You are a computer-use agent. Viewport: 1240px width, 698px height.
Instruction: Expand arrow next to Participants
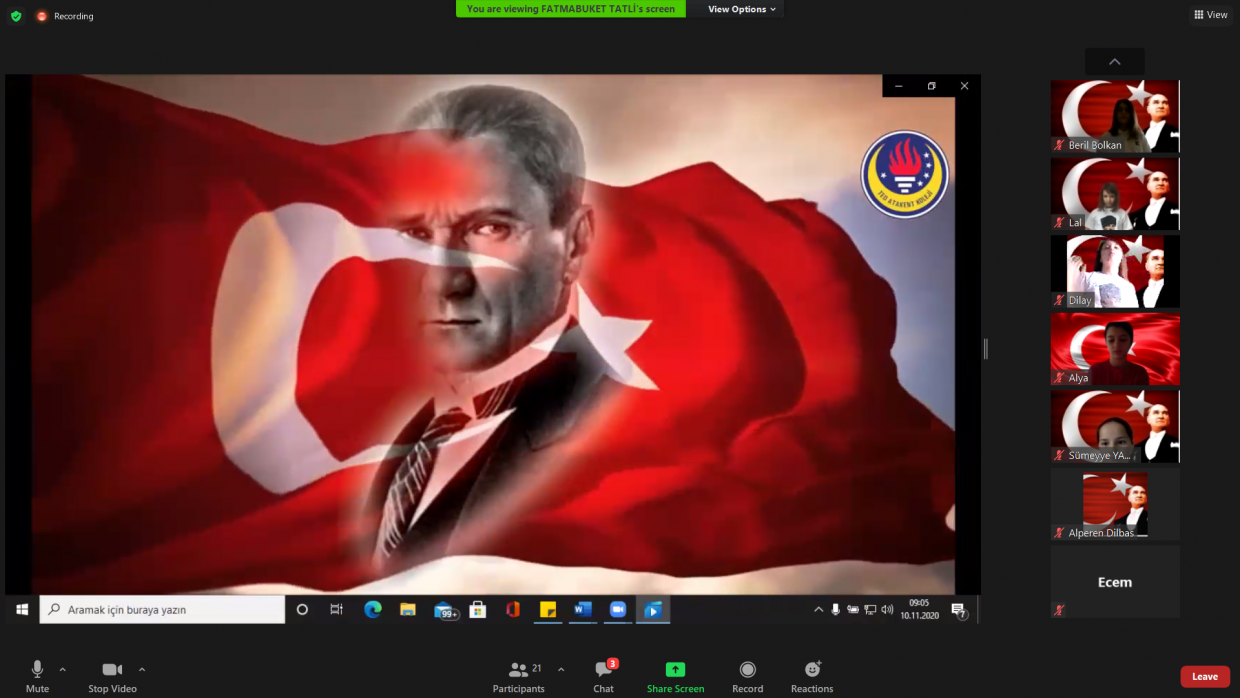coord(561,669)
